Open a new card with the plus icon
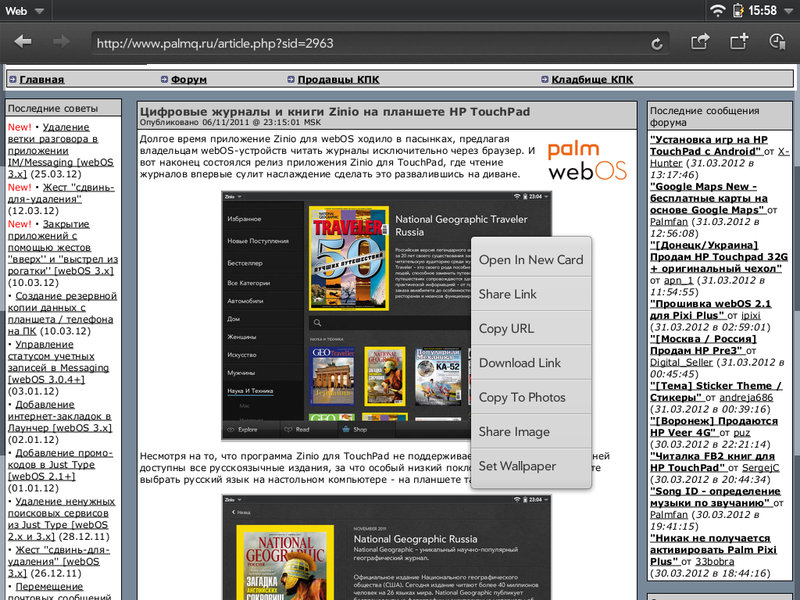The width and height of the screenshot is (800, 600). pyautogui.click(x=738, y=42)
